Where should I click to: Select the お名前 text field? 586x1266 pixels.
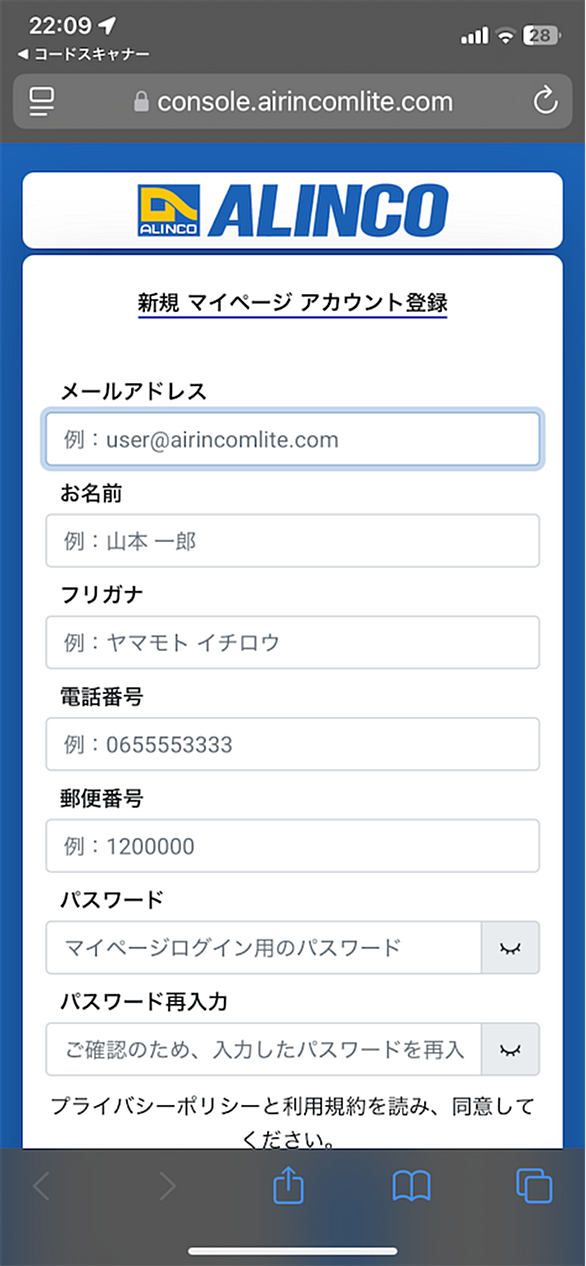click(x=293, y=541)
